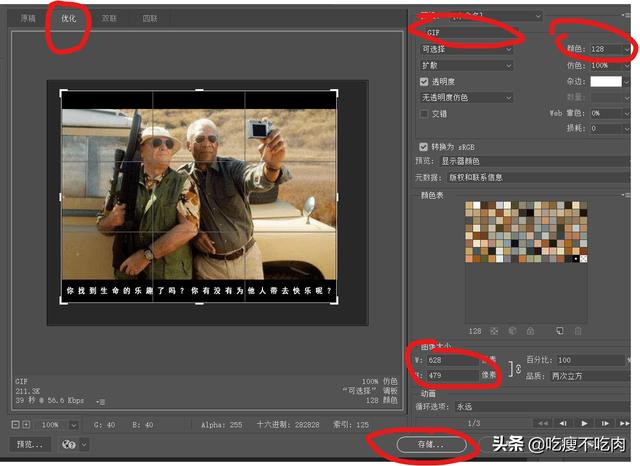640x466 pixels.
Task: Click the image width W field showing 628
Action: coord(452,360)
